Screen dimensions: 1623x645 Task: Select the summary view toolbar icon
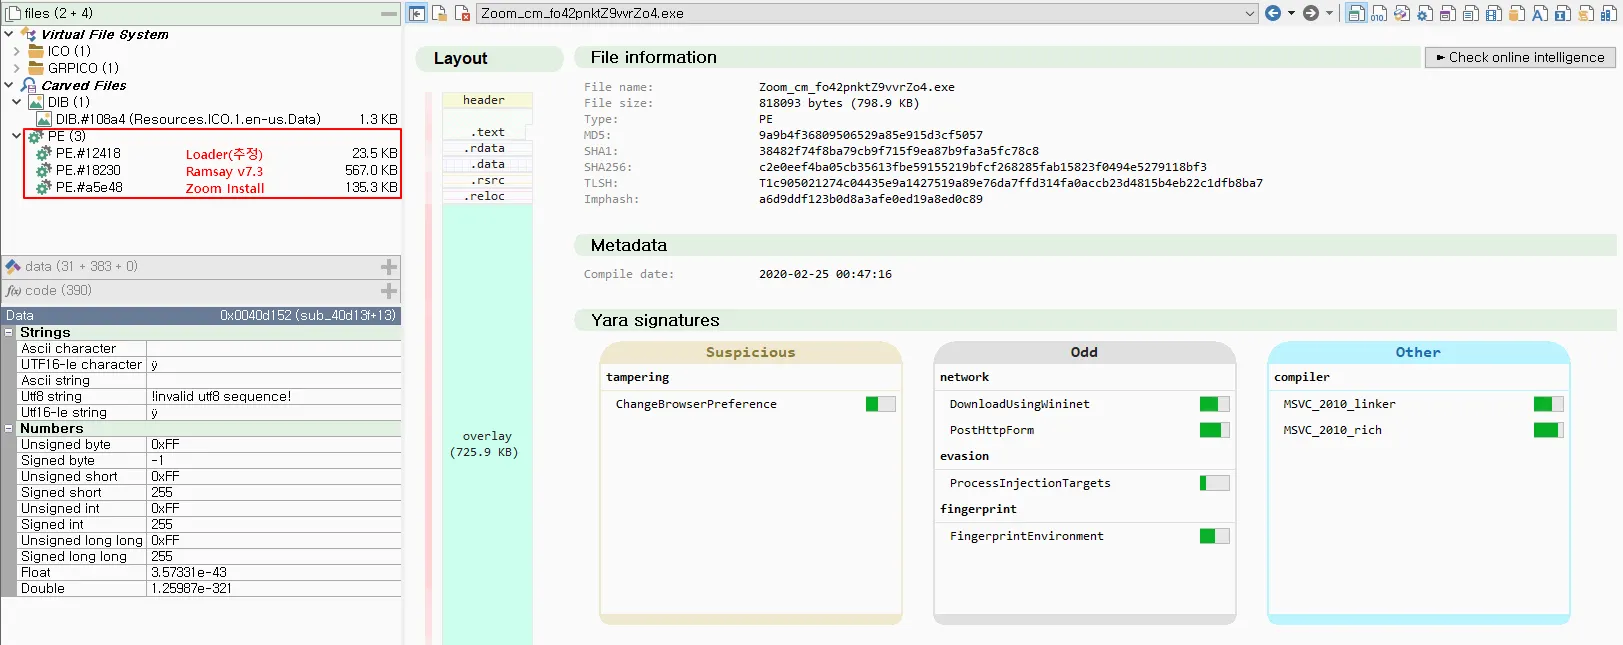pyautogui.click(x=1356, y=13)
